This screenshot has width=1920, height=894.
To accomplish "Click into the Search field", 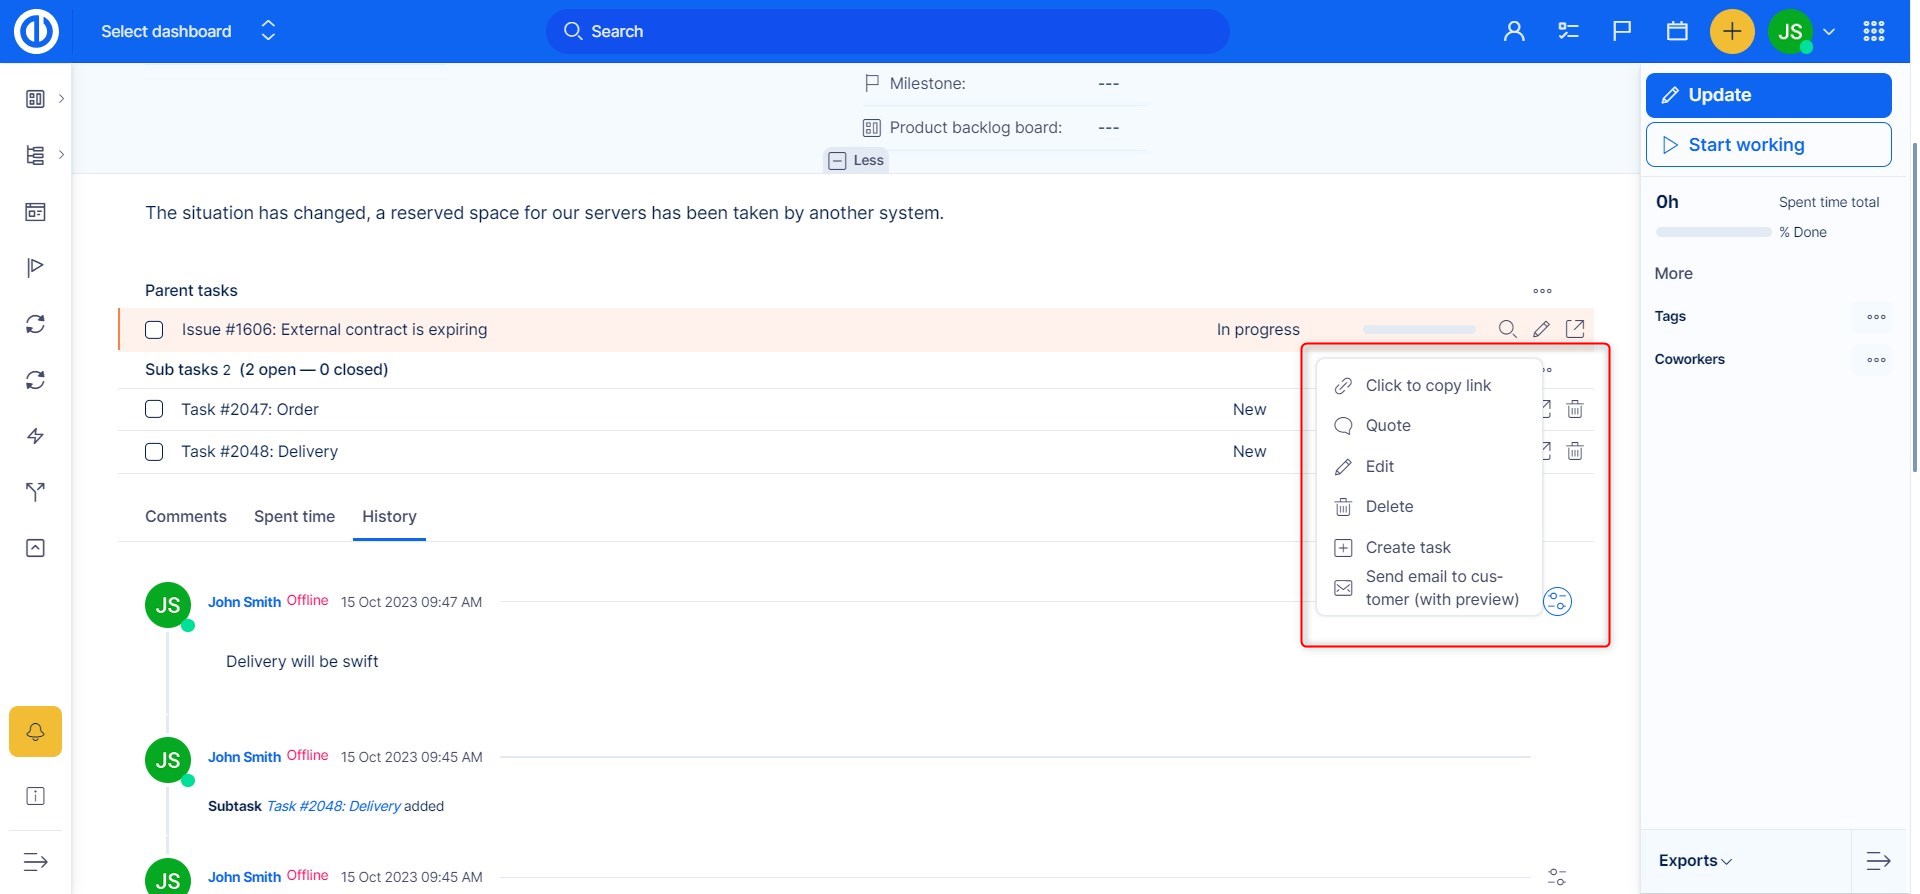I will [x=887, y=32].
